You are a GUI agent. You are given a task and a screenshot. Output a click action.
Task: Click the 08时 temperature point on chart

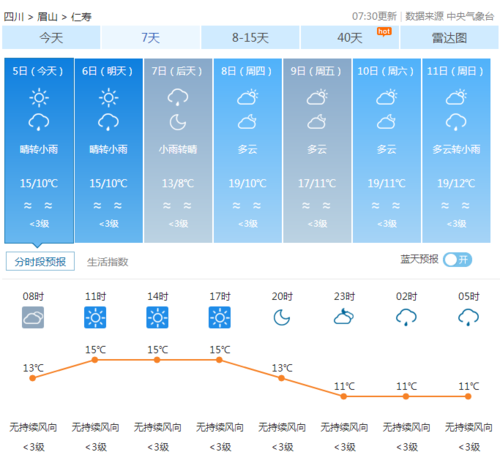[x=33, y=378]
